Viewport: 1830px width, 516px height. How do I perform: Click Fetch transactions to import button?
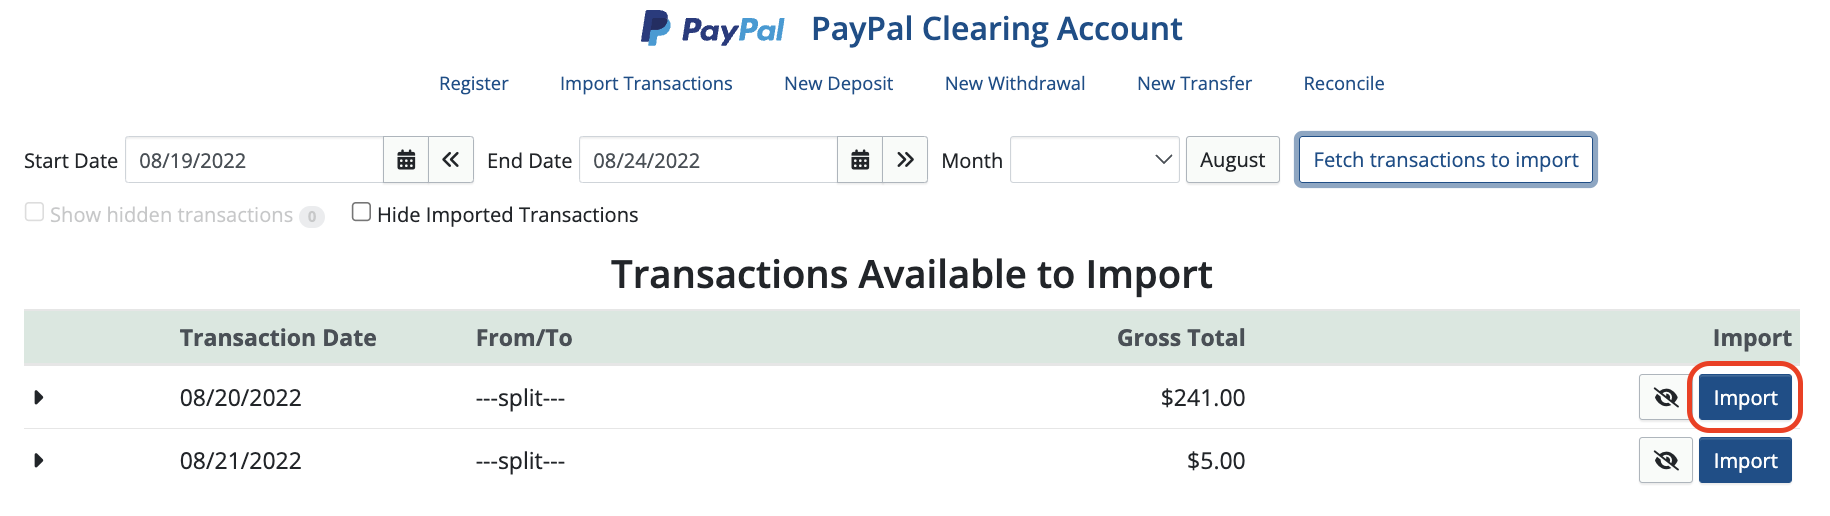tap(1446, 160)
